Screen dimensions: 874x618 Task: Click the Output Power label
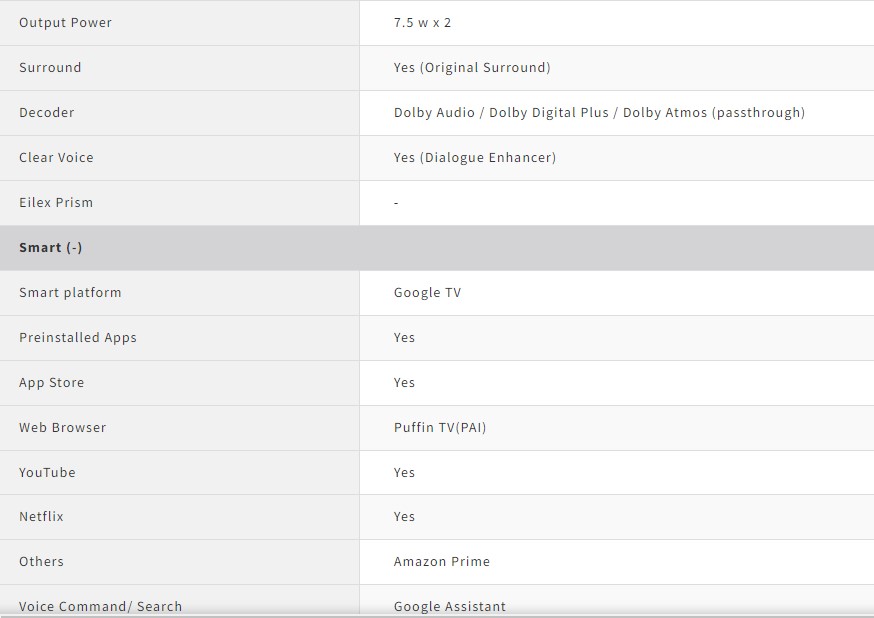(65, 23)
